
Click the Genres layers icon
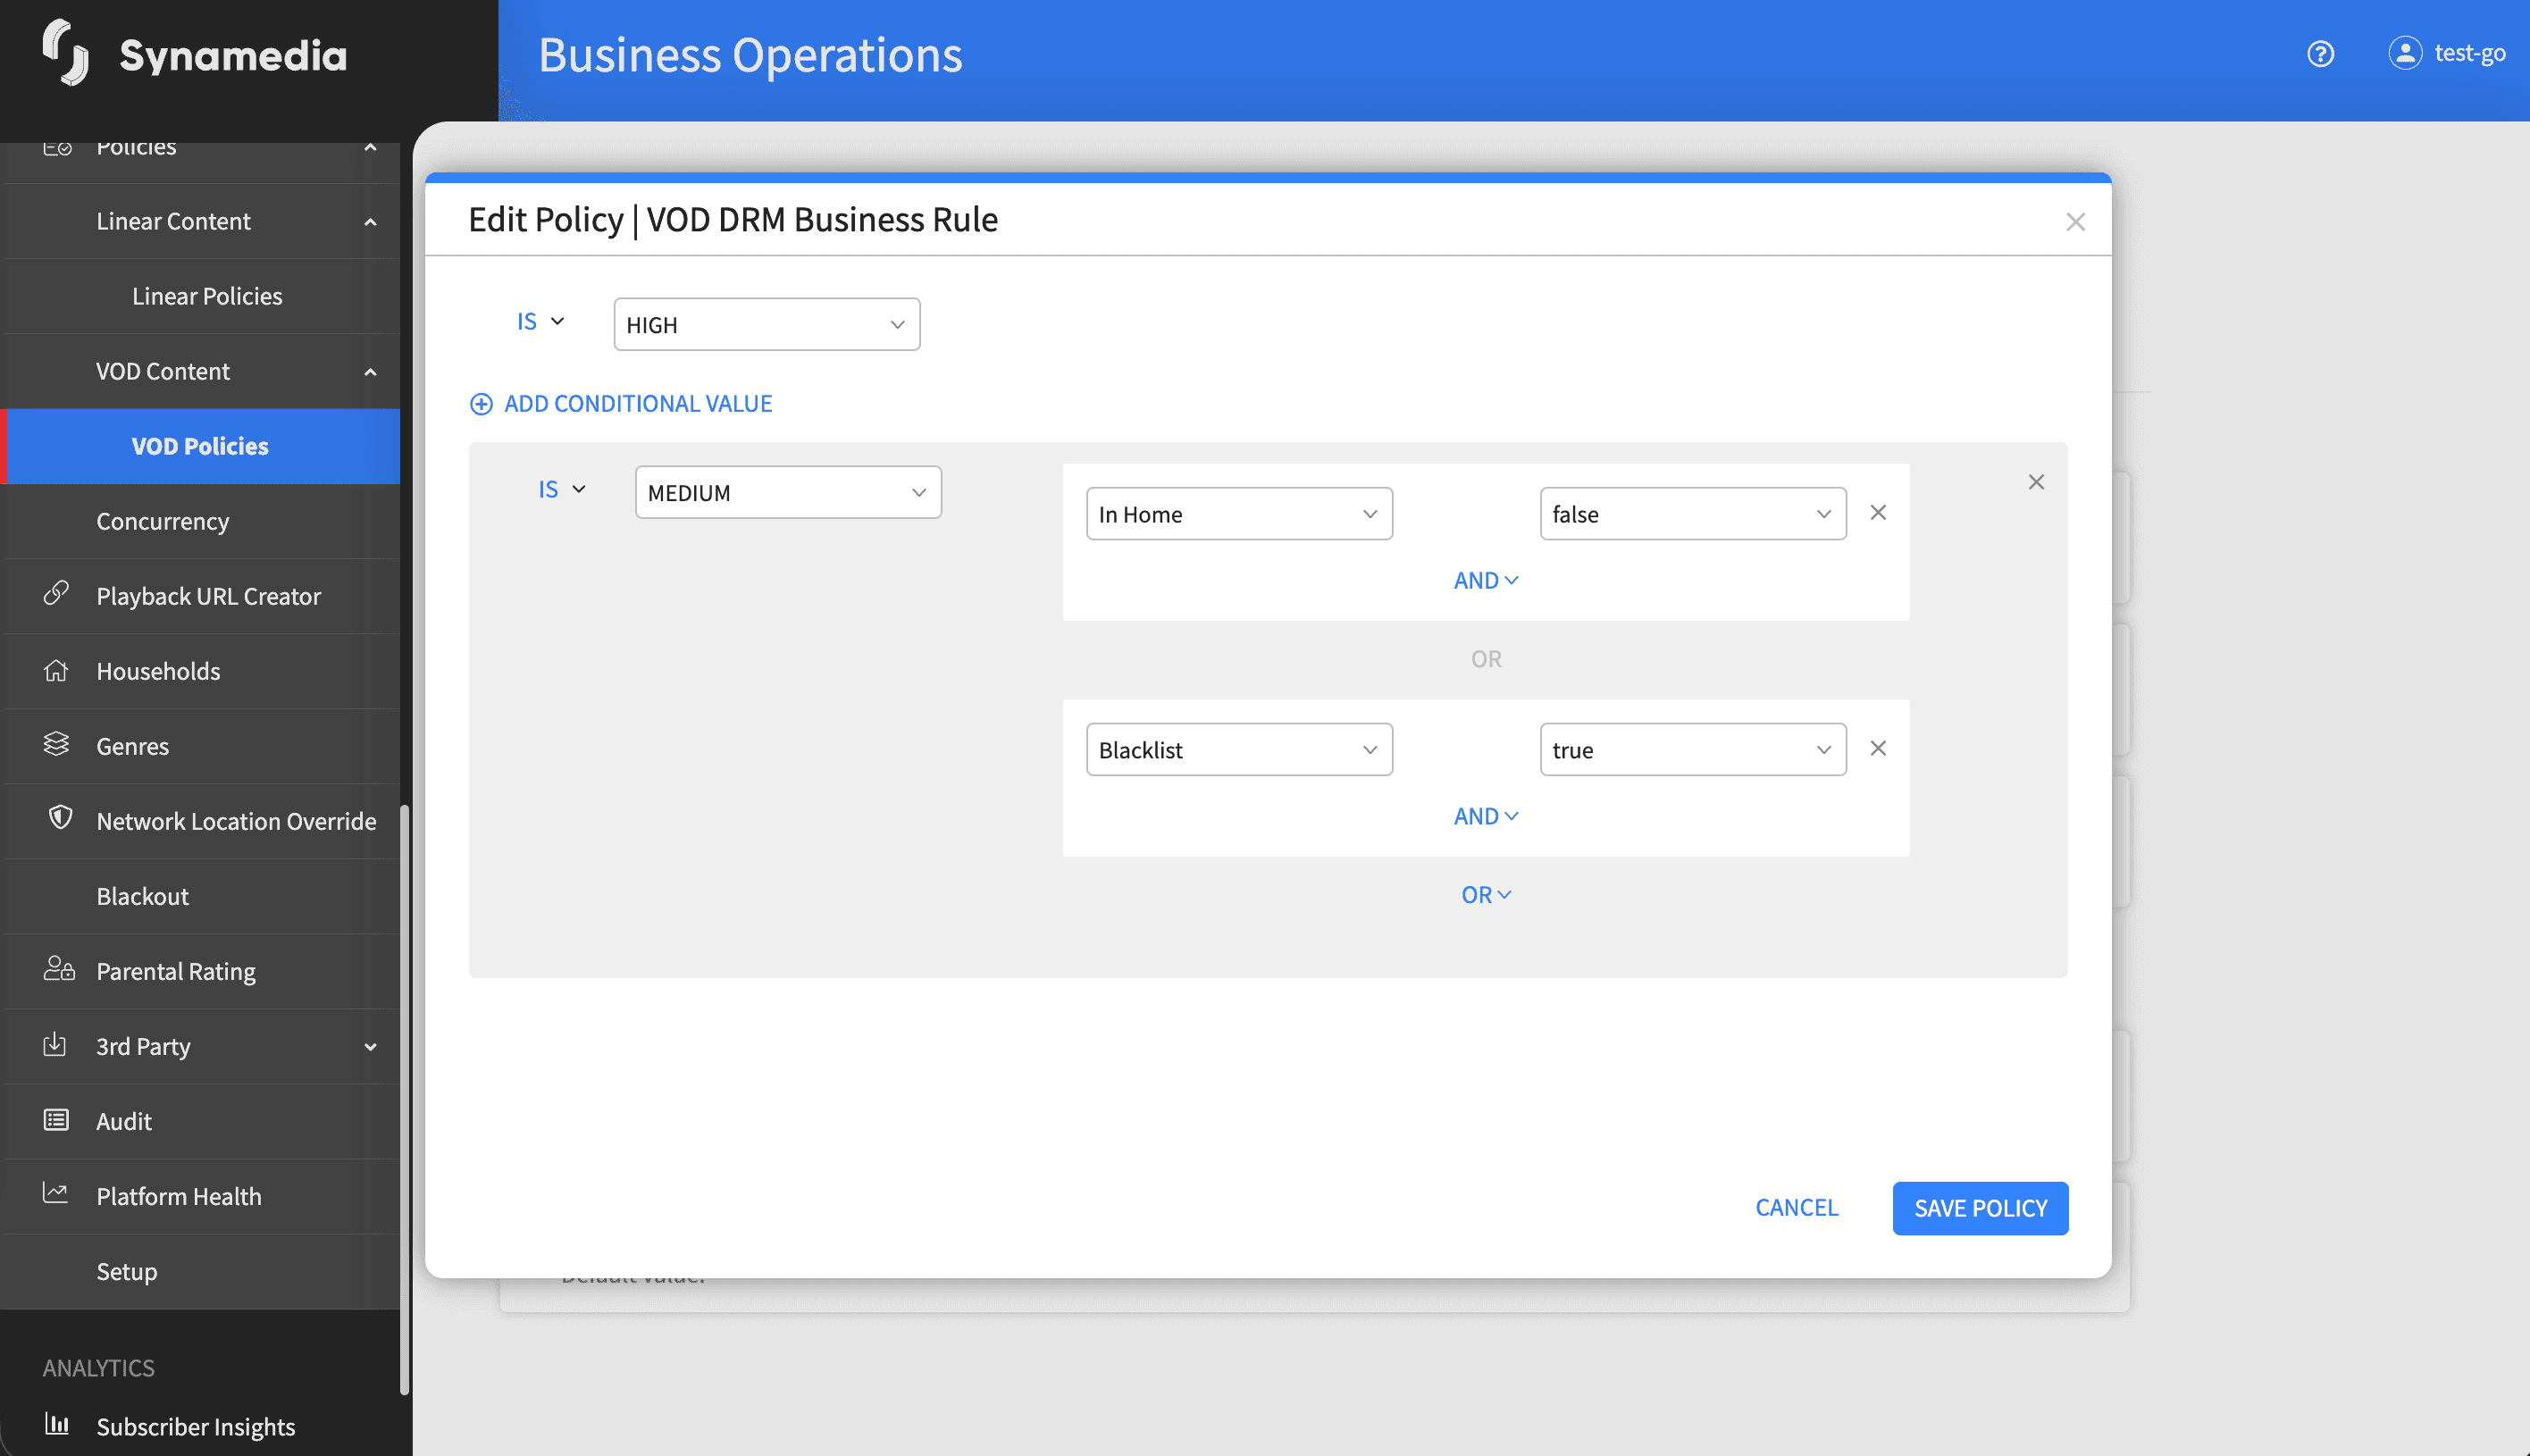tap(56, 744)
